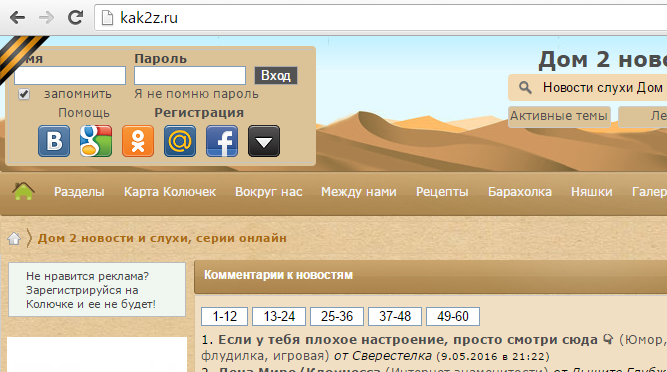Open the Активные темы button
Image resolution: width=667 pixels, height=372 pixels.
click(559, 116)
